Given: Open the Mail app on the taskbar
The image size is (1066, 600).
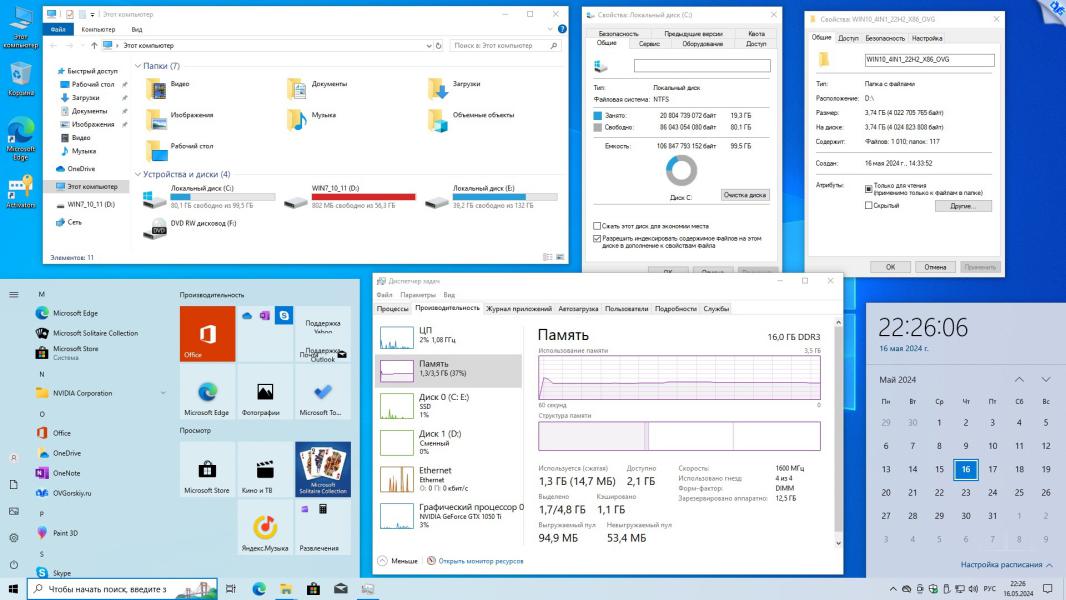Looking at the screenshot, I should point(341,588).
